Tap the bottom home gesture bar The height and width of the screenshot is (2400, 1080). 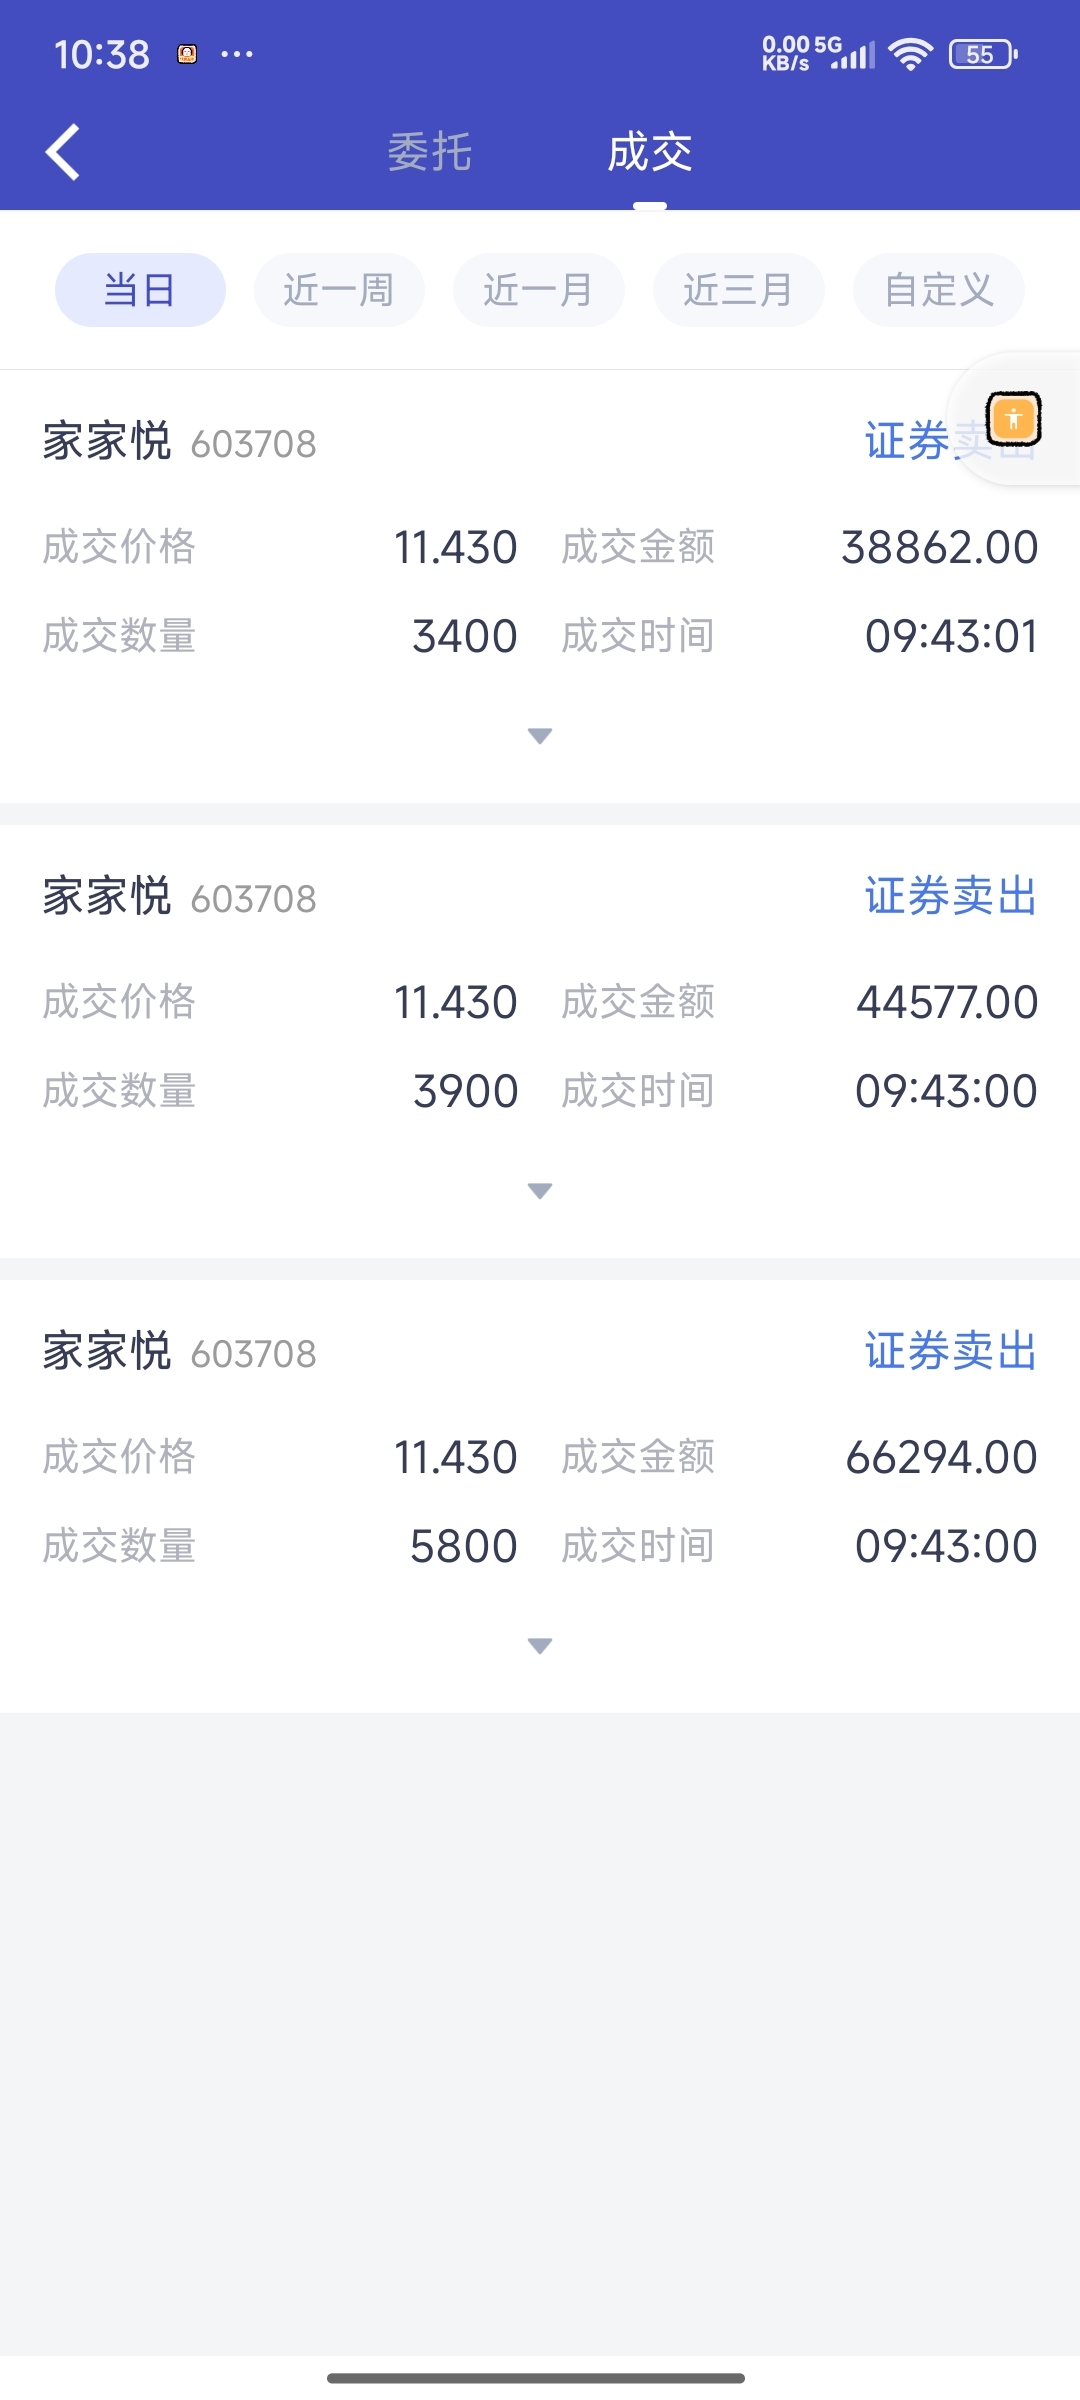[x=536, y=2378]
